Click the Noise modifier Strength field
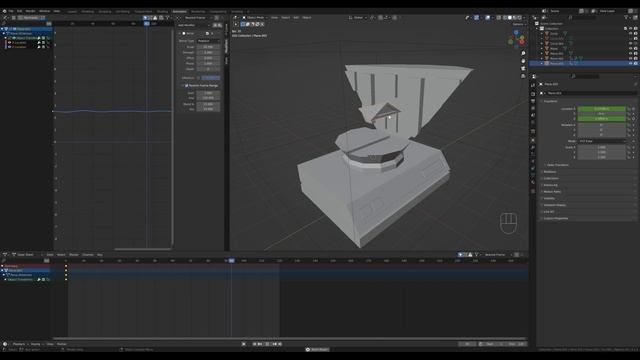 (x=208, y=52)
